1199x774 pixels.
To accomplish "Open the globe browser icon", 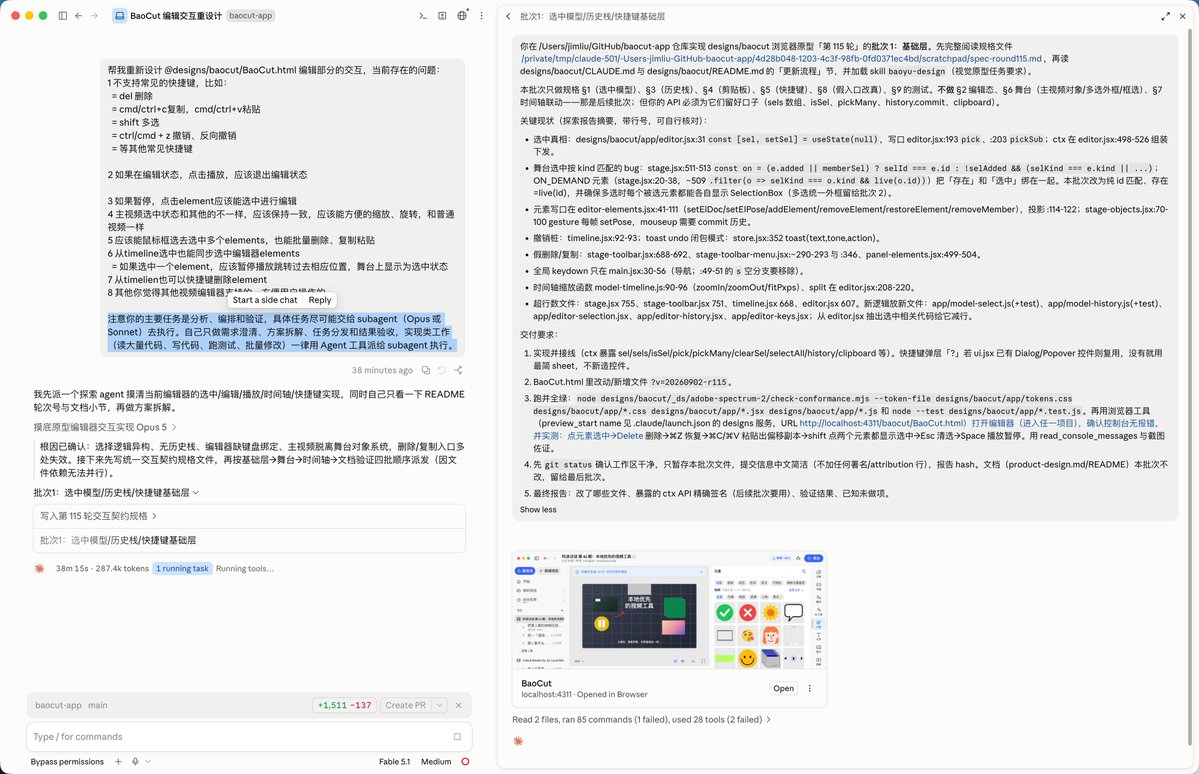I will pos(462,15).
